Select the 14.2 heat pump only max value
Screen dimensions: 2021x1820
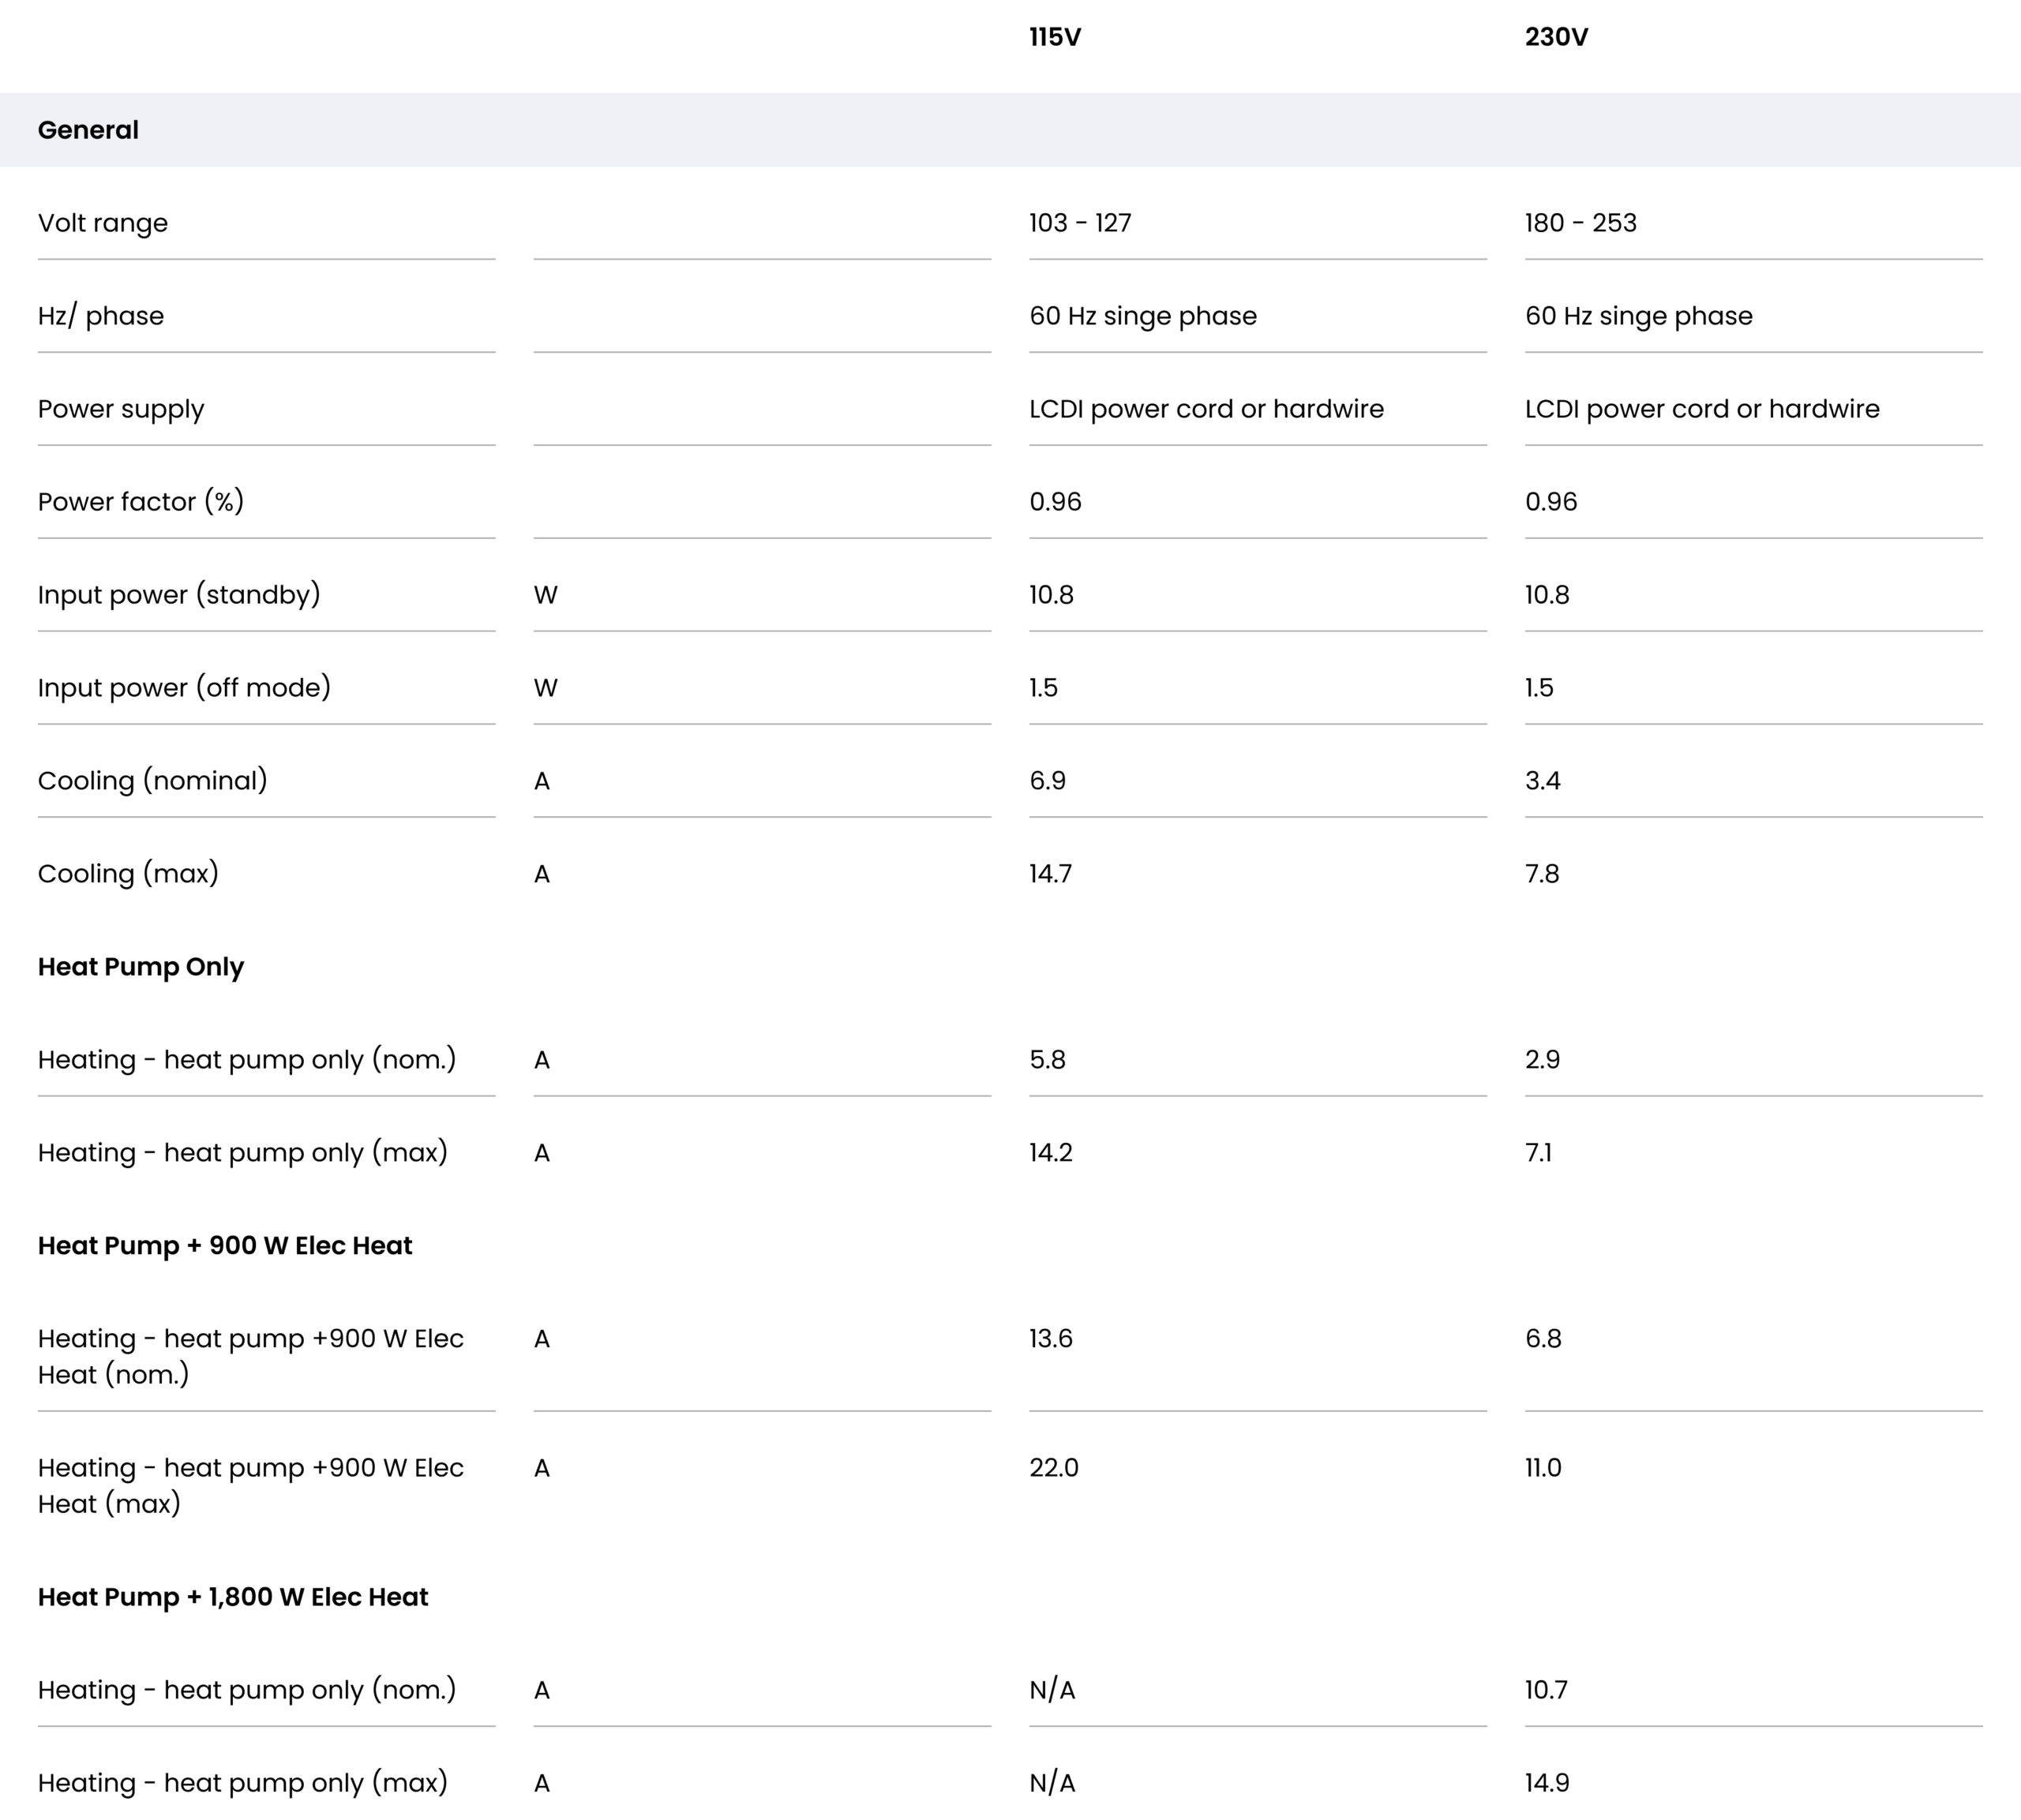pyautogui.click(x=1051, y=1153)
